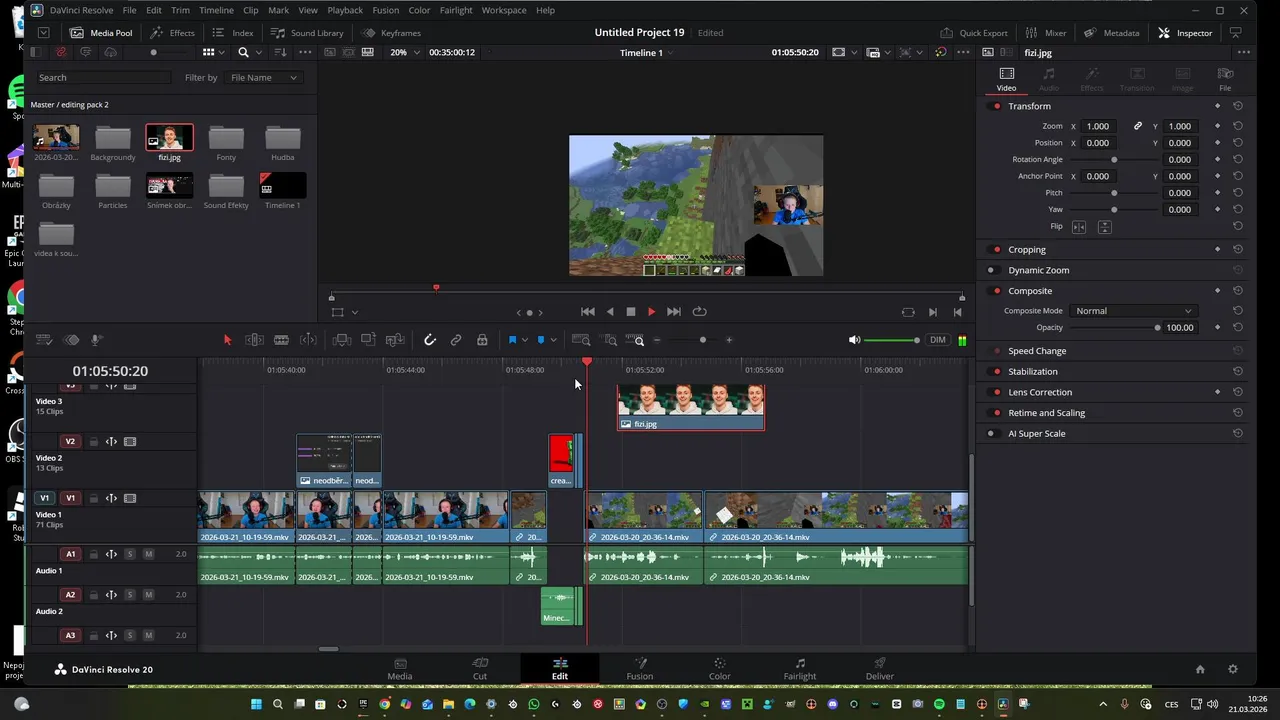Open the Fusion menu
This screenshot has height=720, width=1280.
point(385,10)
